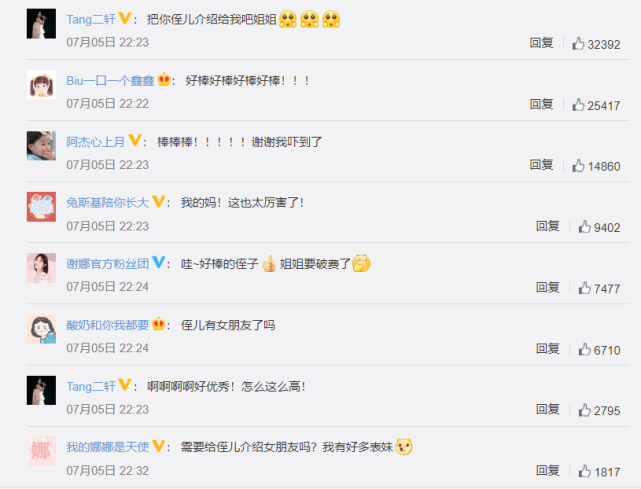Click thumbs-up icon showing 25417

[578, 105]
